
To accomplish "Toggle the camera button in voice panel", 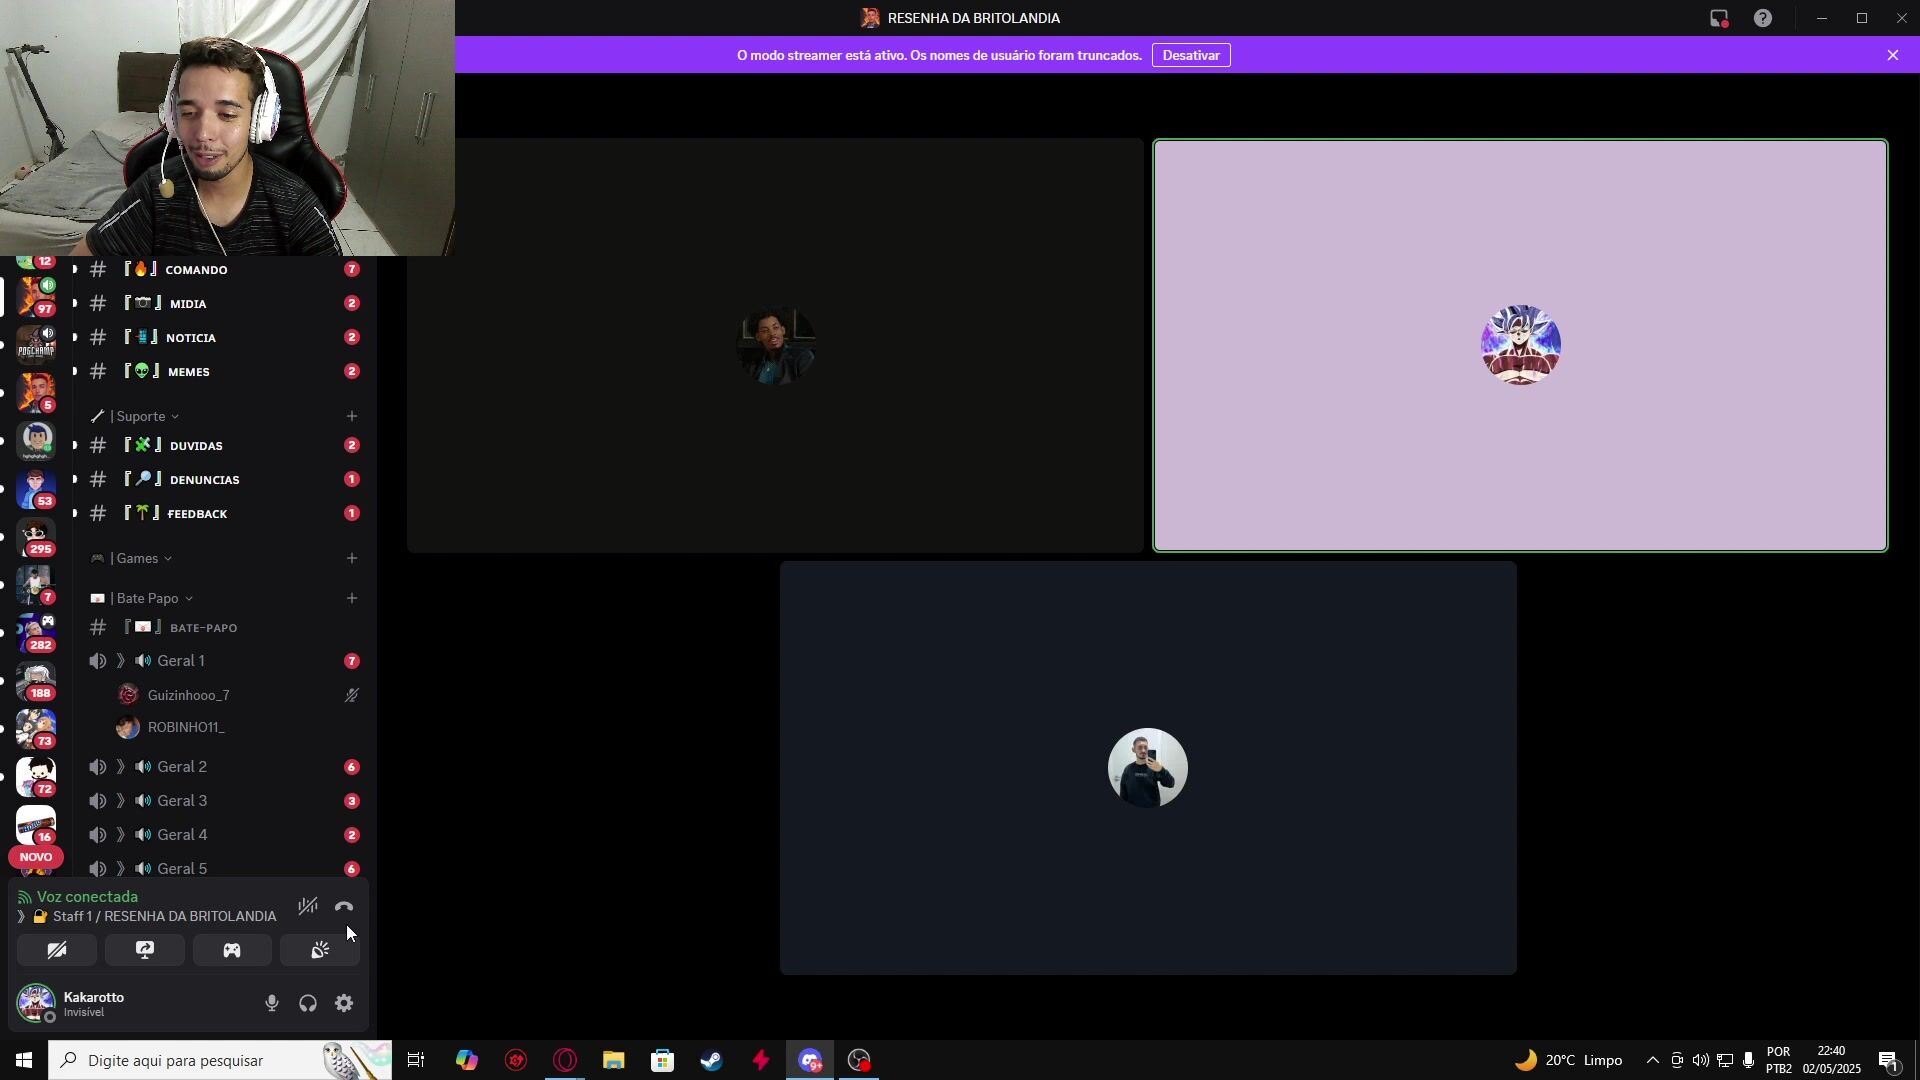I will click(57, 950).
